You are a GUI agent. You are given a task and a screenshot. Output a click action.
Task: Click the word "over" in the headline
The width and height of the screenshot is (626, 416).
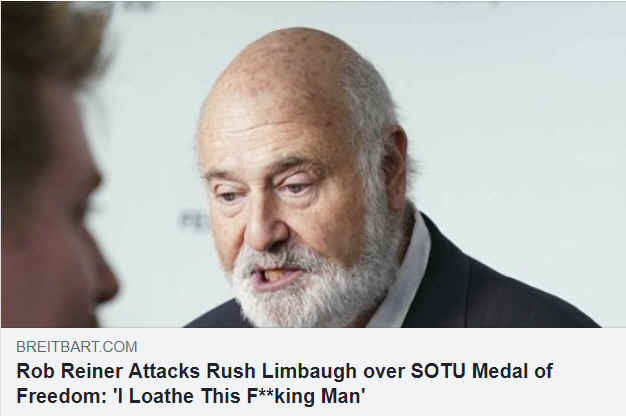point(384,372)
